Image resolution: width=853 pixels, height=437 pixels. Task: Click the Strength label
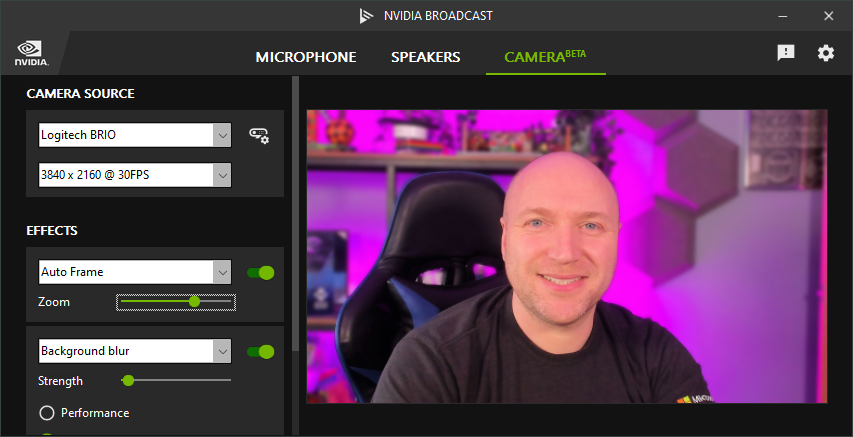60,381
